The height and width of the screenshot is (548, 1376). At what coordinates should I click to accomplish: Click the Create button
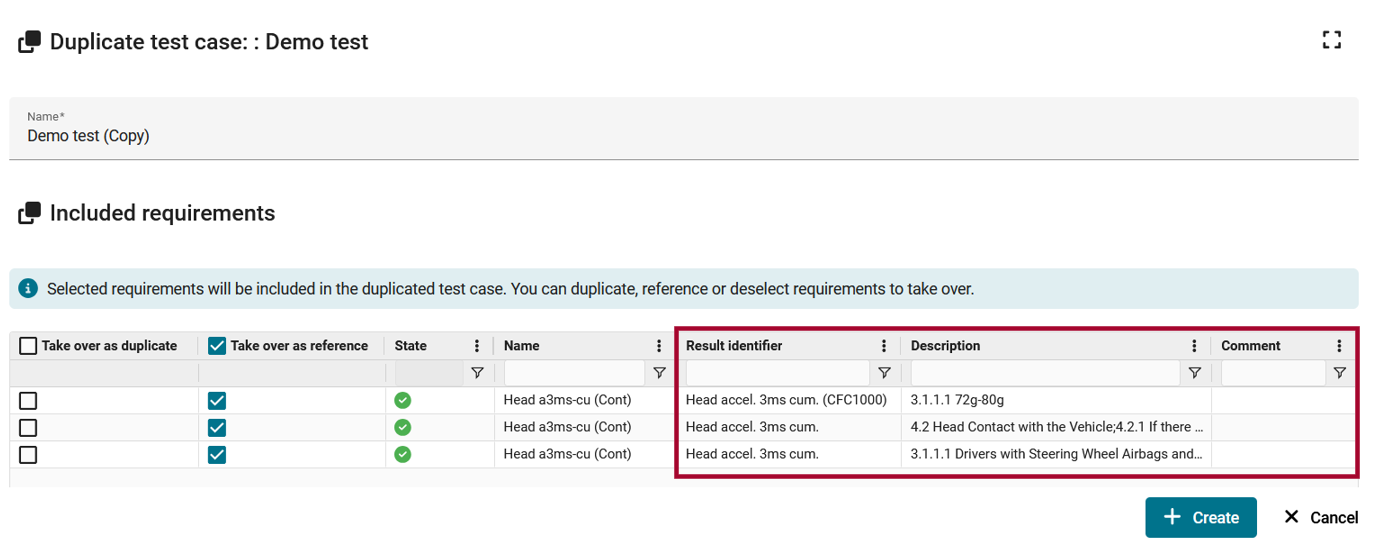click(x=1201, y=517)
